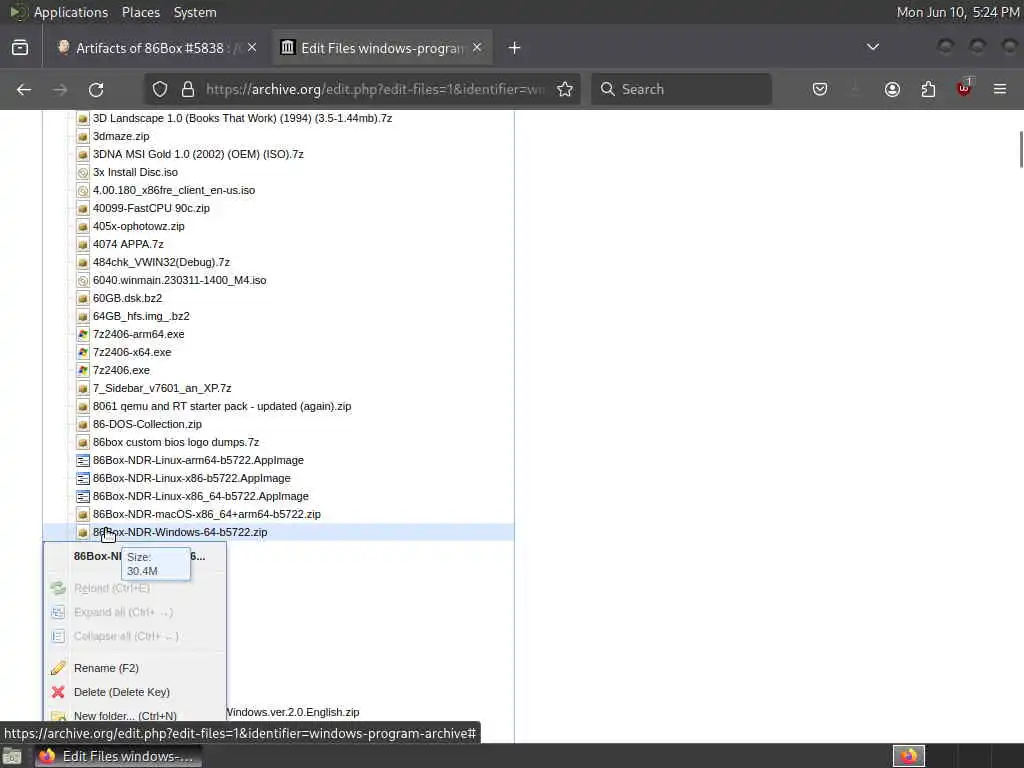1024x768 pixels.
Task: Select 4.00.180_x86fre_client_en-us.iso
Action: click(x=174, y=190)
